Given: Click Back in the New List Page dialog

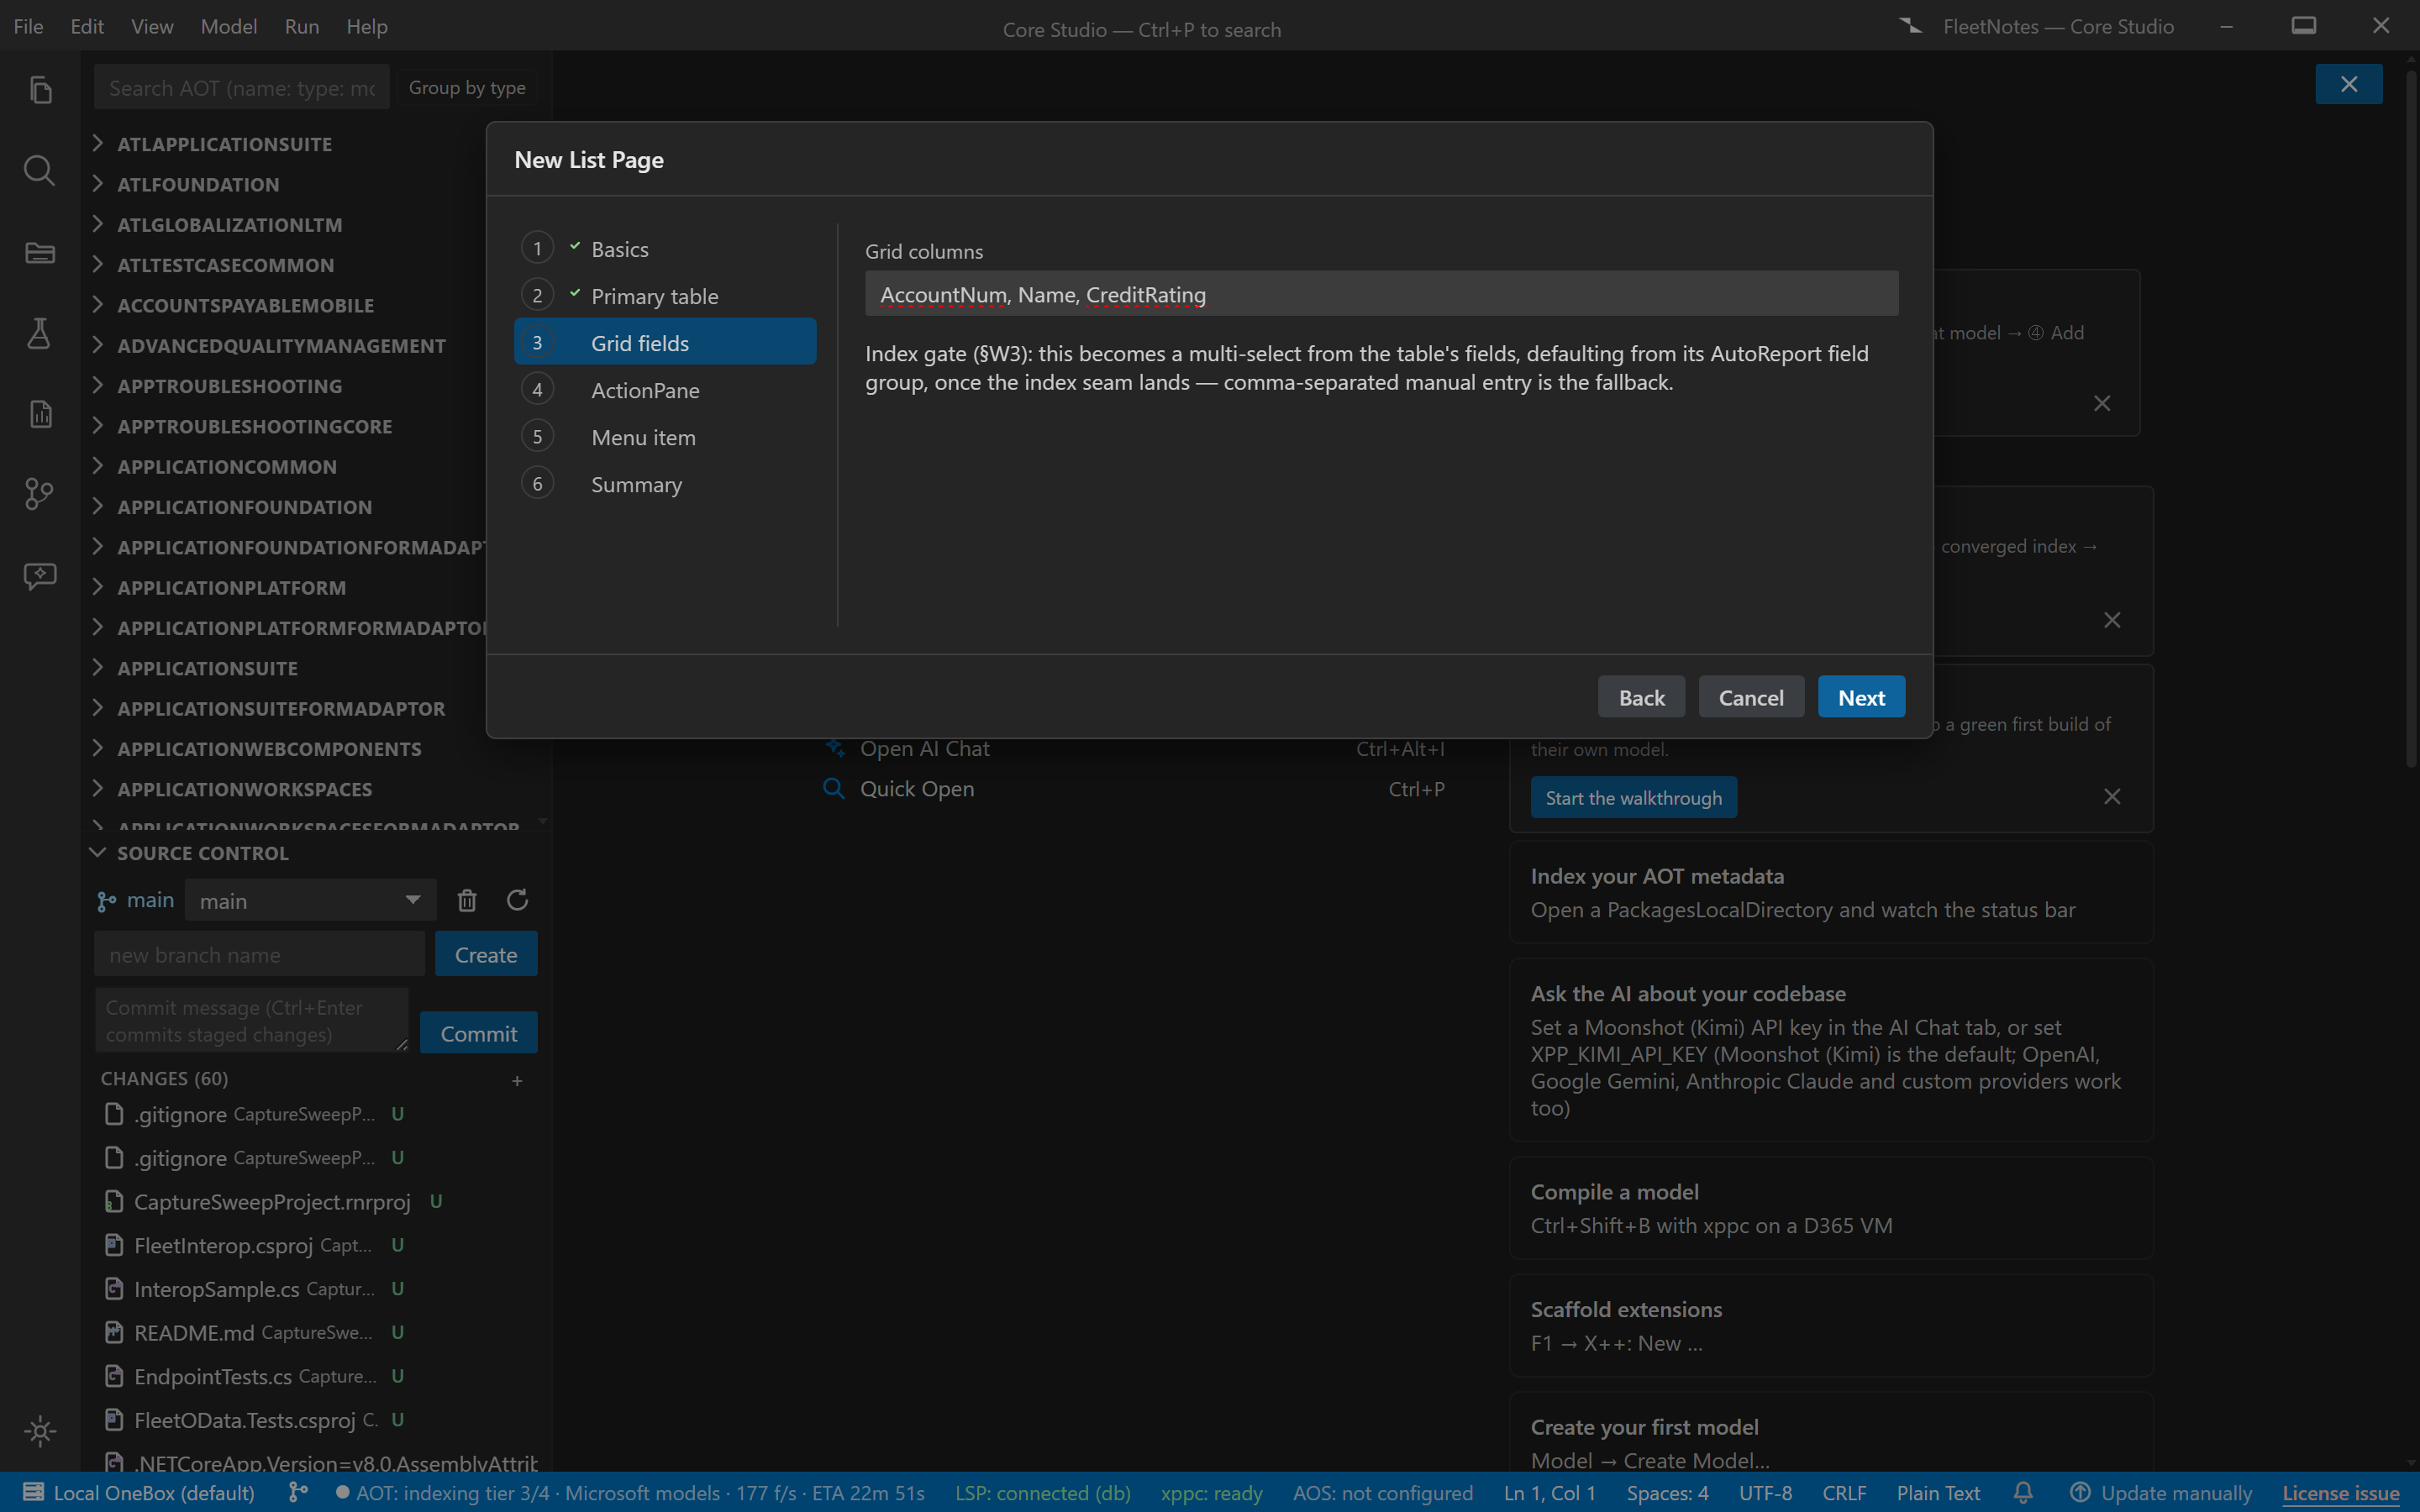Looking at the screenshot, I should click(1641, 697).
